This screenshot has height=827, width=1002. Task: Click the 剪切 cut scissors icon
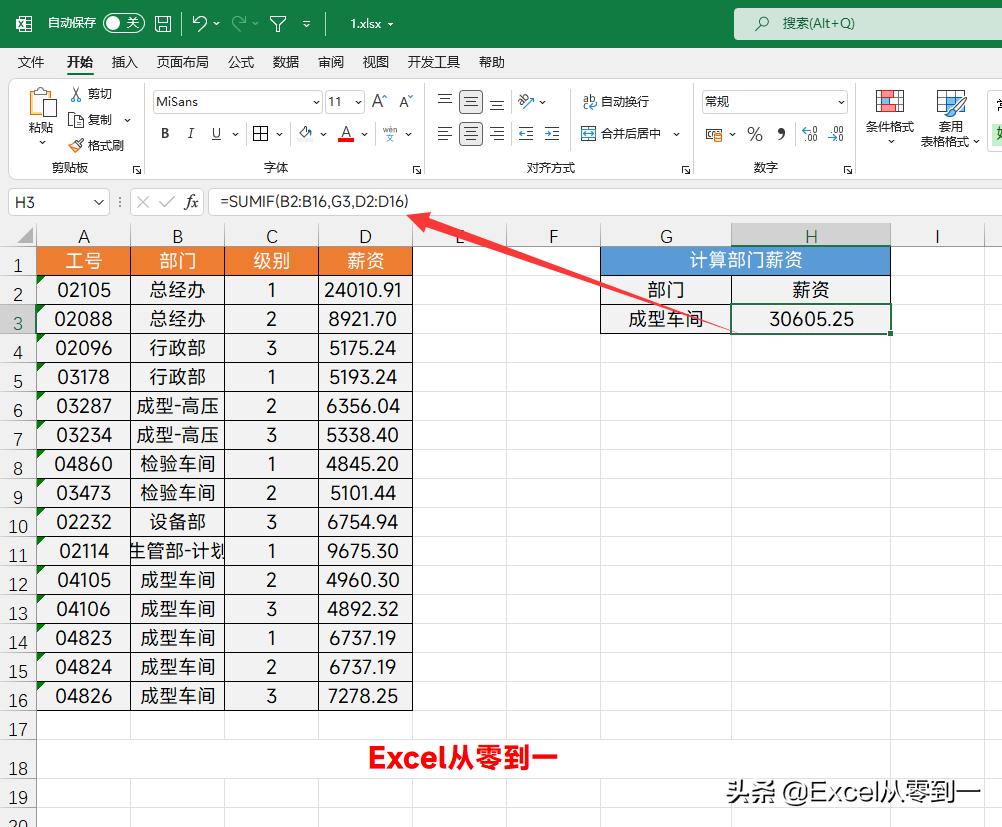coord(78,93)
